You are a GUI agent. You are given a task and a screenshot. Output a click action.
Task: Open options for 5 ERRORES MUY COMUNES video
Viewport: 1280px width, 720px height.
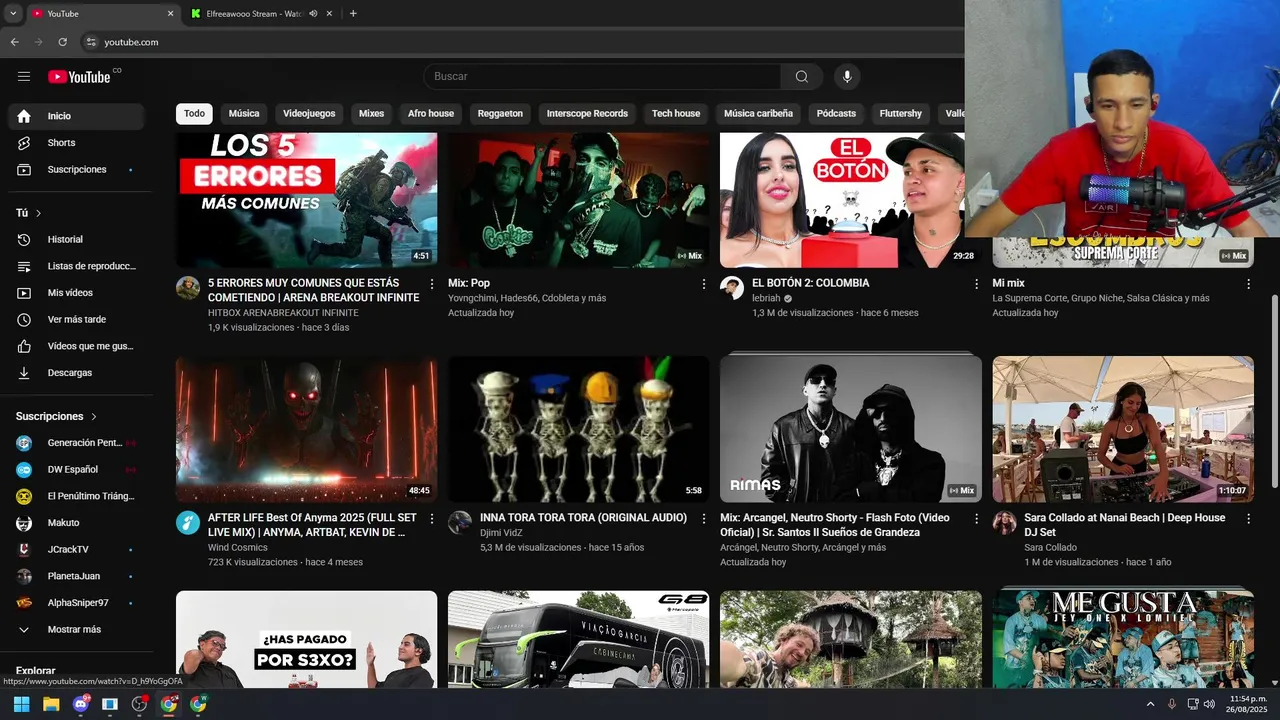click(x=432, y=284)
